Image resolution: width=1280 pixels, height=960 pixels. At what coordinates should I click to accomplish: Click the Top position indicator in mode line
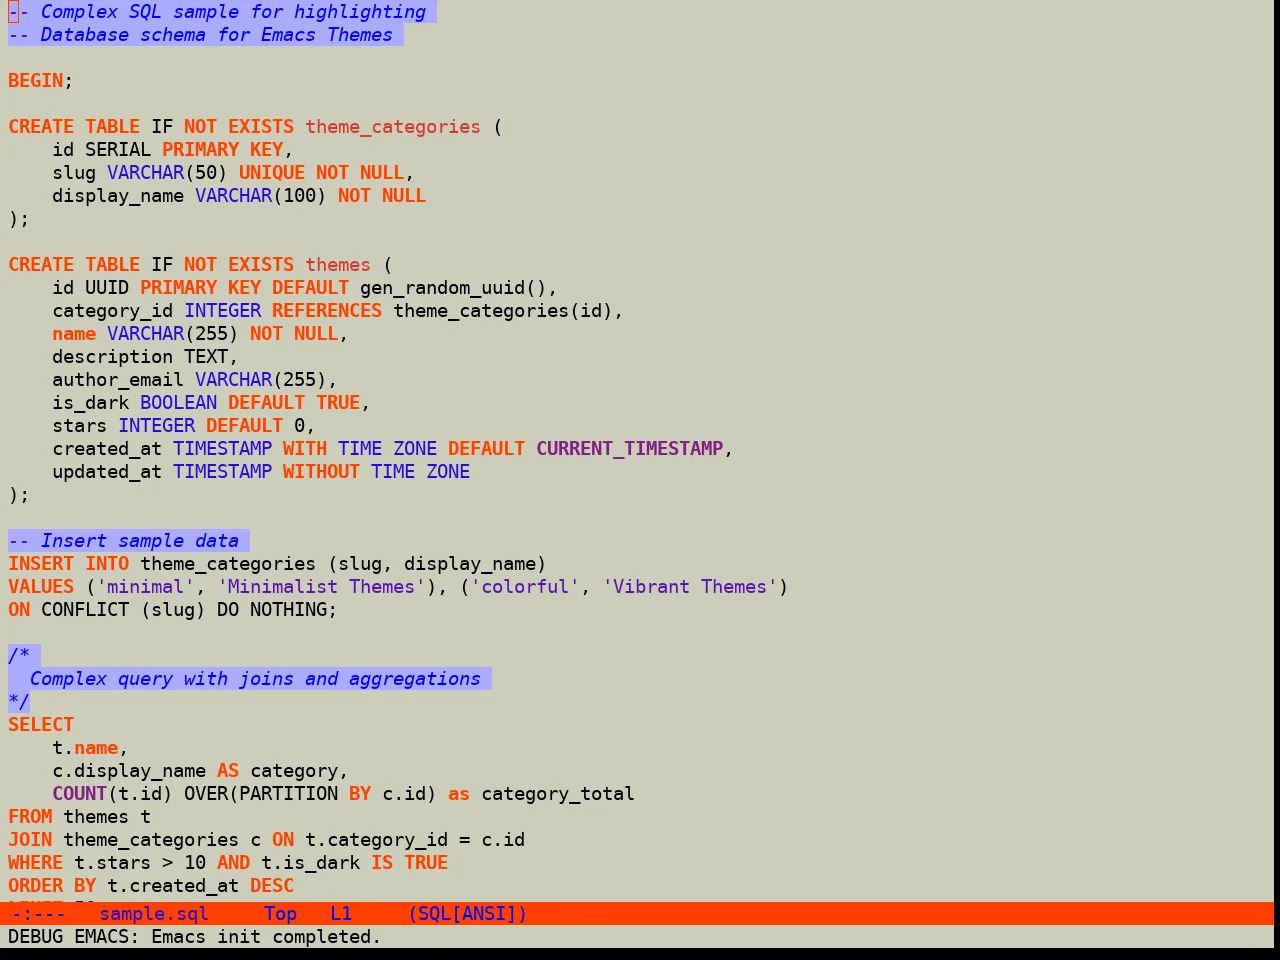pos(281,913)
